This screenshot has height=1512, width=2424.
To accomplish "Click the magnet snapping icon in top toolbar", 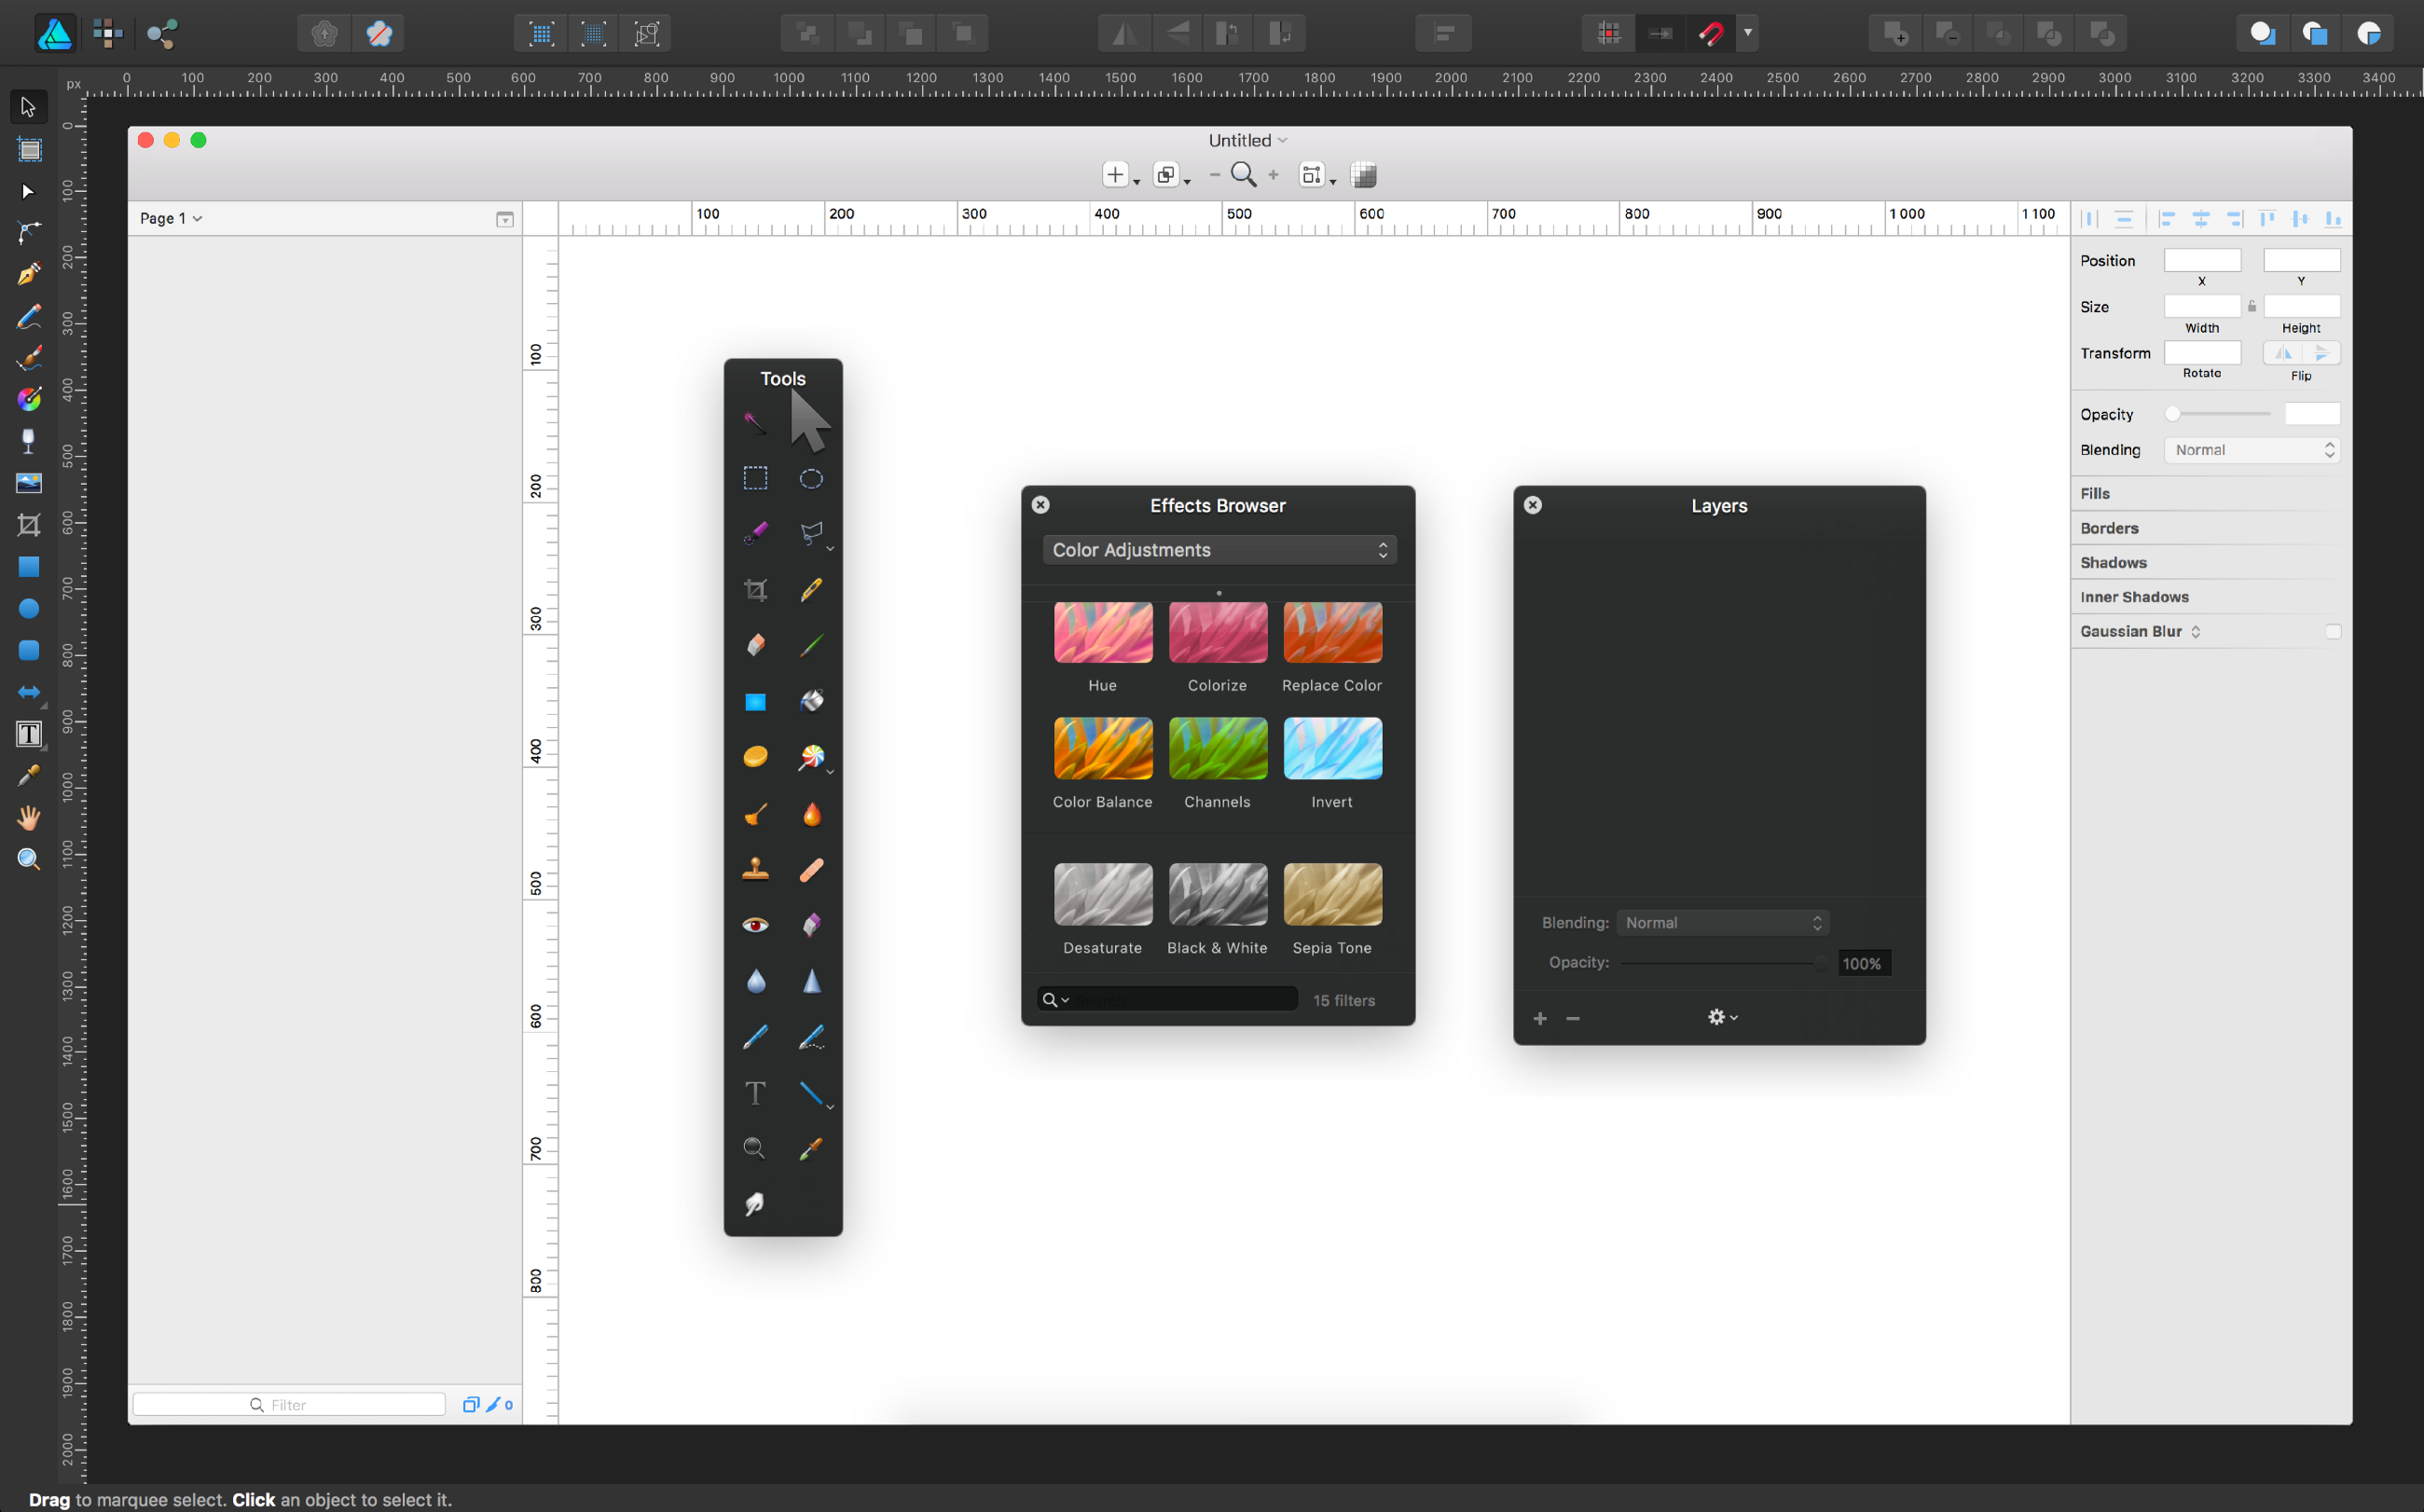I will pos(1711,34).
